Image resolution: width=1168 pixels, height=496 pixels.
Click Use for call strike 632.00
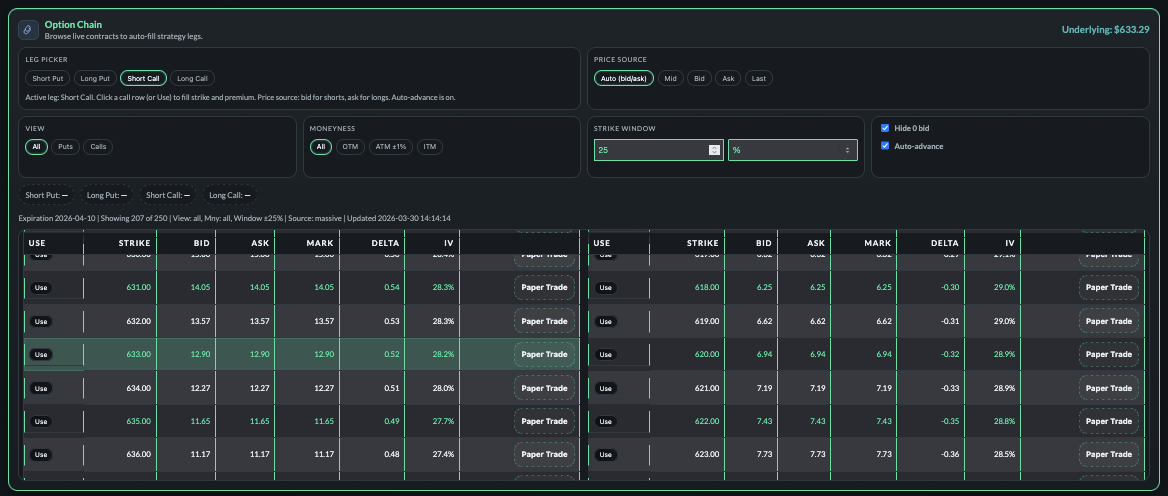[x=41, y=321]
